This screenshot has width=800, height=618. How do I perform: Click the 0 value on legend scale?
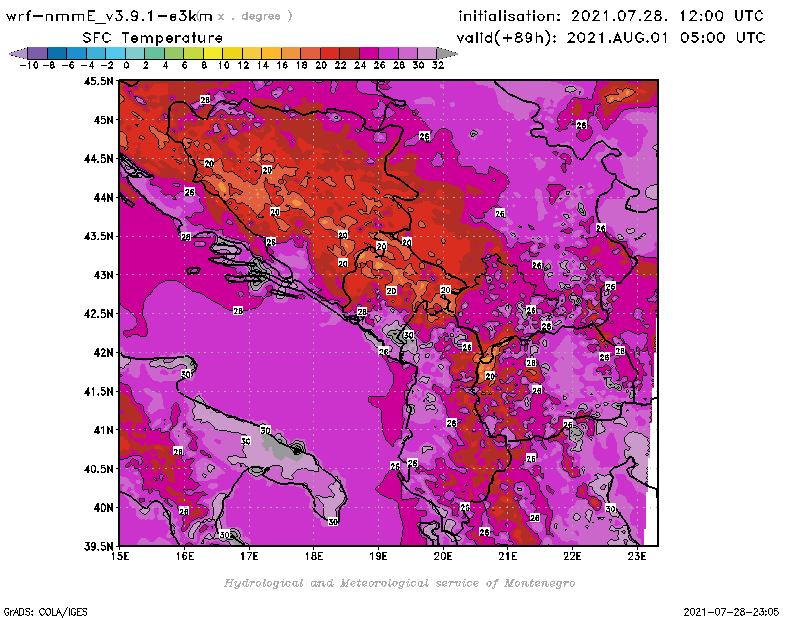[x=126, y=66]
